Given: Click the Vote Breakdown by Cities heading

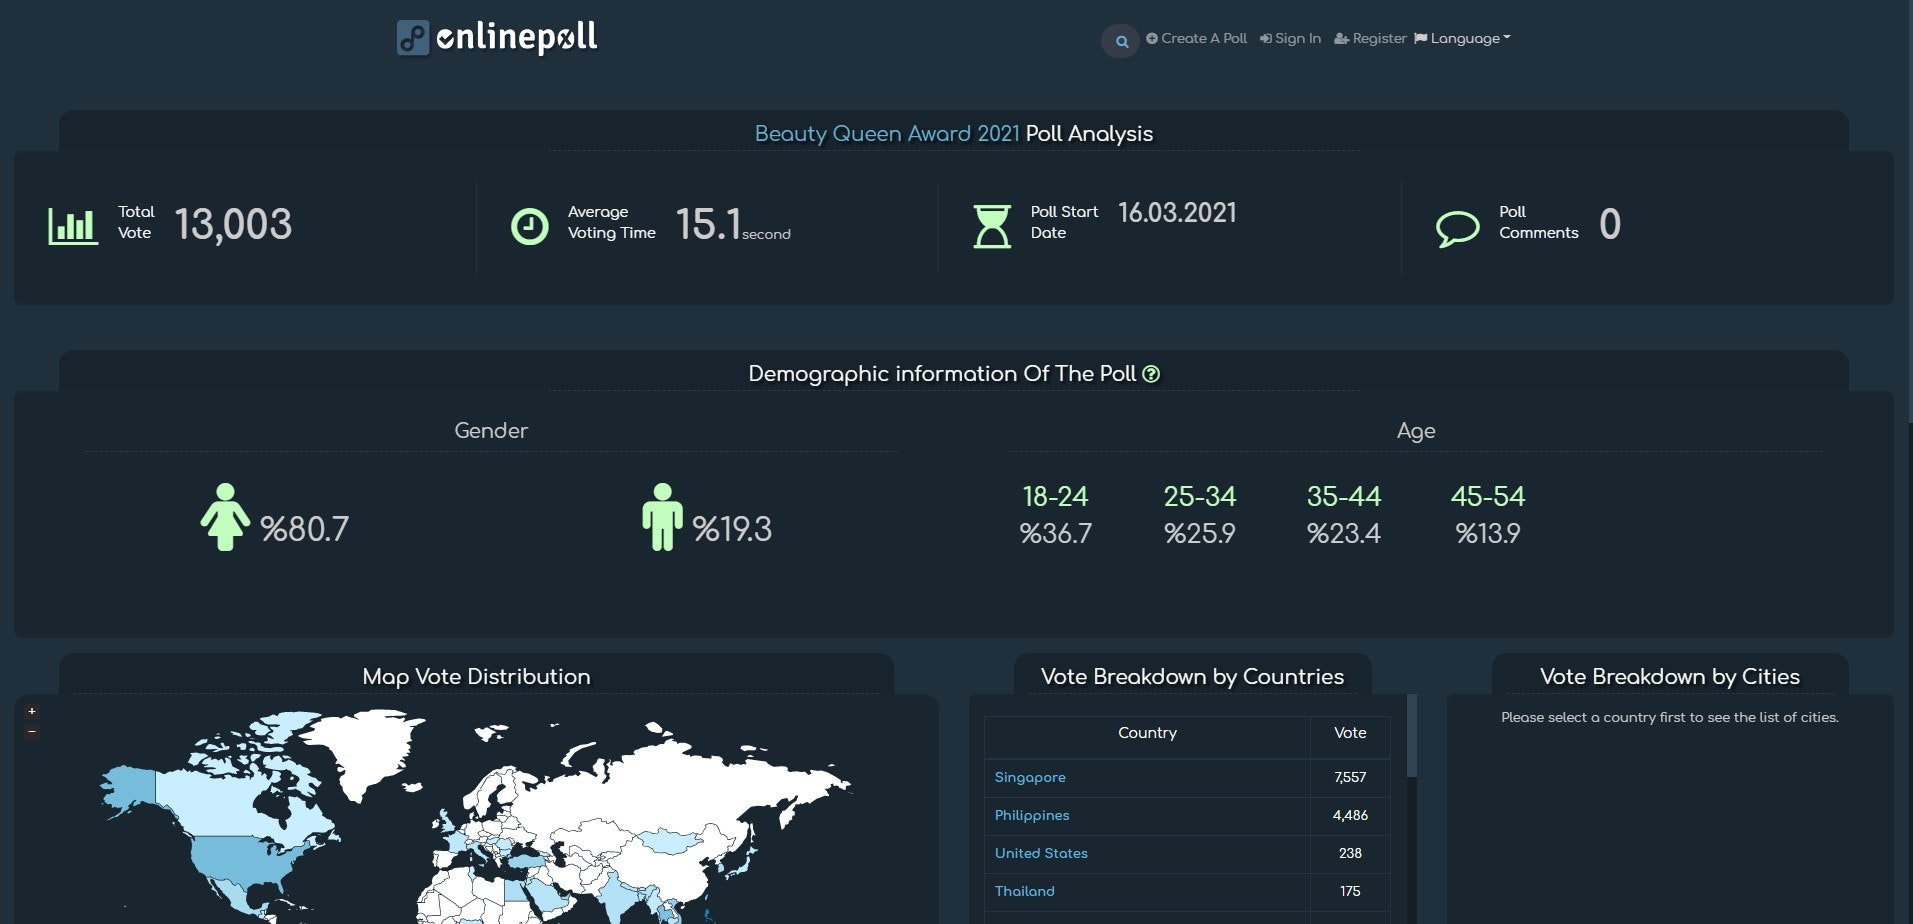Looking at the screenshot, I should pos(1670,676).
